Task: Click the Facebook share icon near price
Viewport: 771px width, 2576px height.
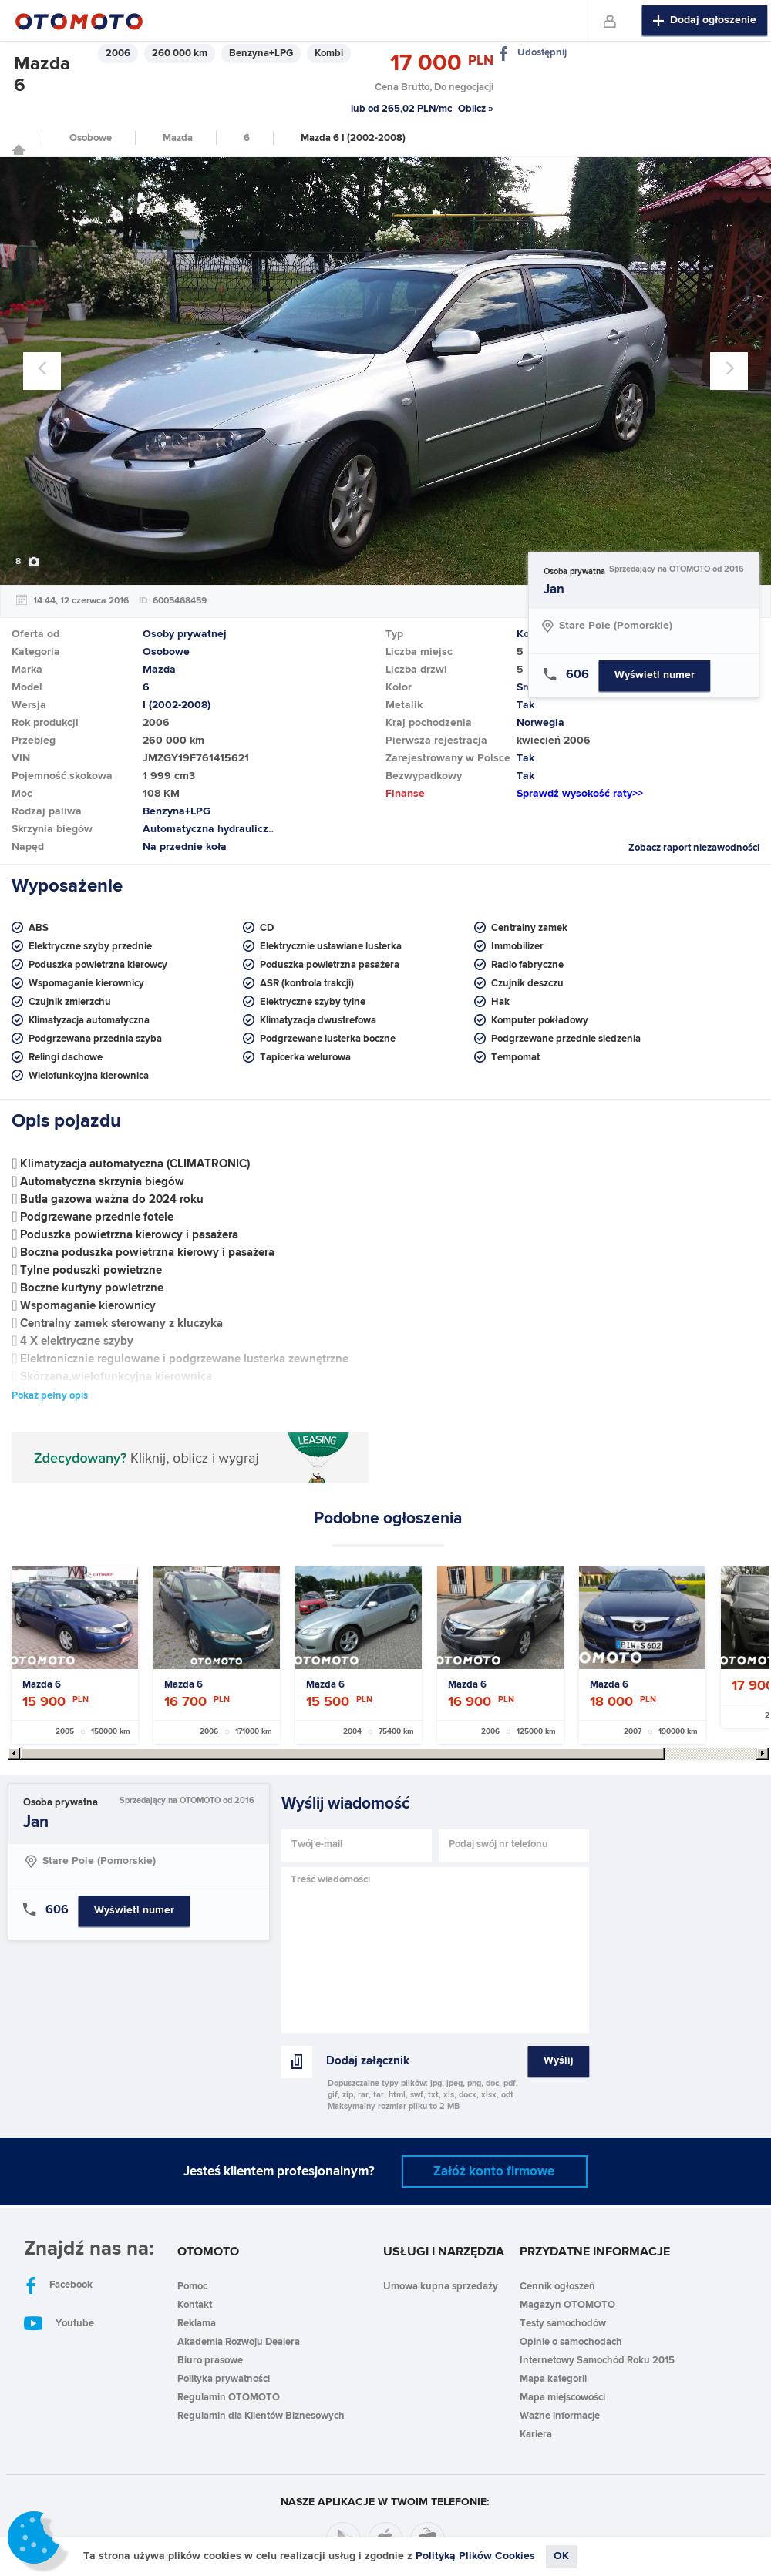Action: pyautogui.click(x=503, y=53)
